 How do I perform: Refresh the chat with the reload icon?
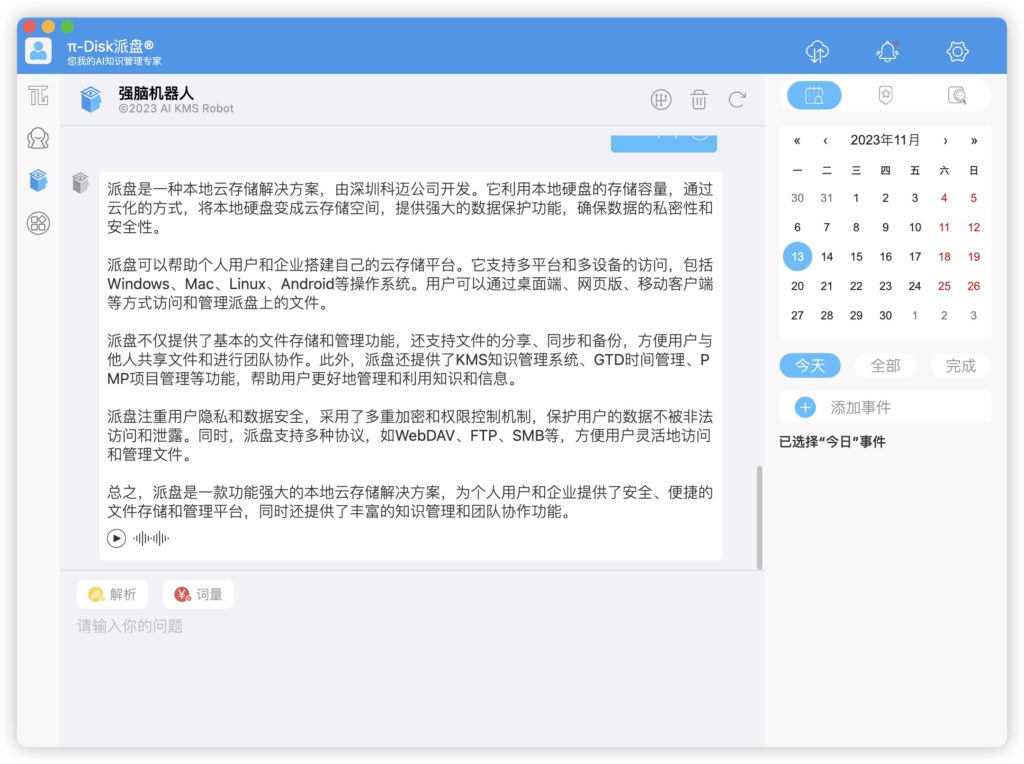[737, 100]
